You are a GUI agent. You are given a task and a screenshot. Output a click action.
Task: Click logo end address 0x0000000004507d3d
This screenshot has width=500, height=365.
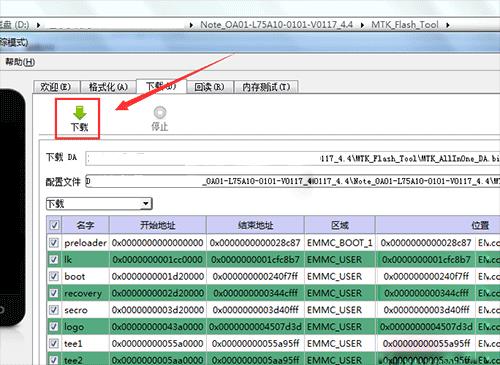pyautogui.click(x=255, y=327)
